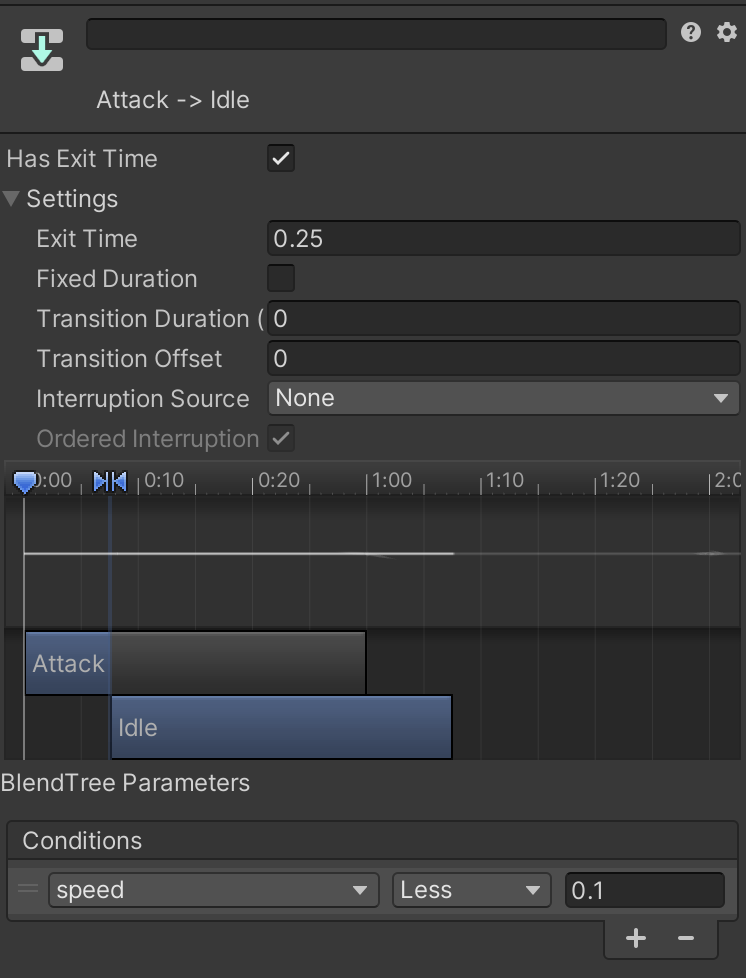Click the transition start/end marker icon
The image size is (746, 978).
pyautogui.click(x=110, y=482)
